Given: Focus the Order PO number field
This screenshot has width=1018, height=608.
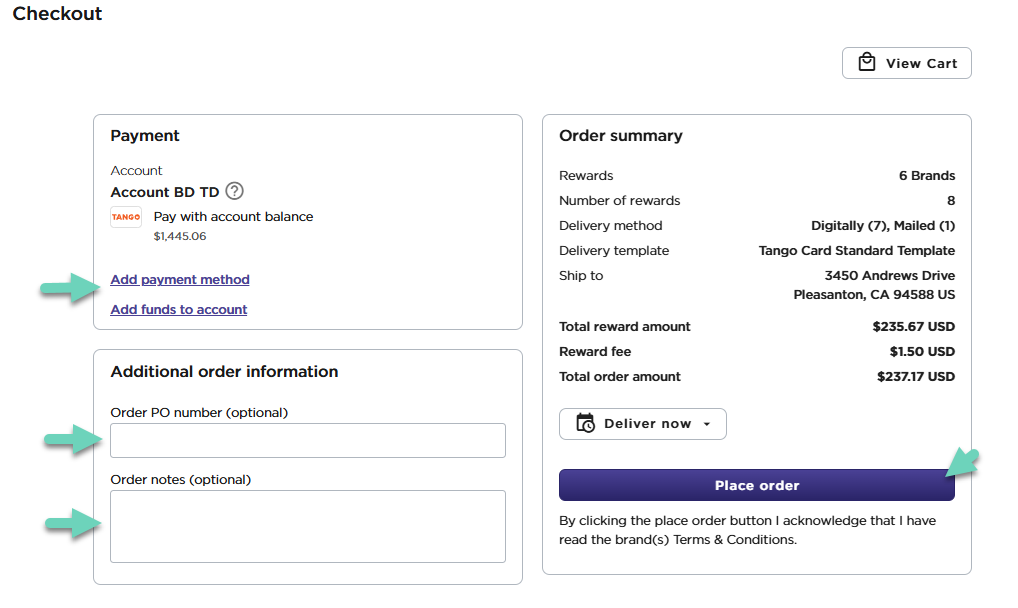Looking at the screenshot, I should click(308, 441).
